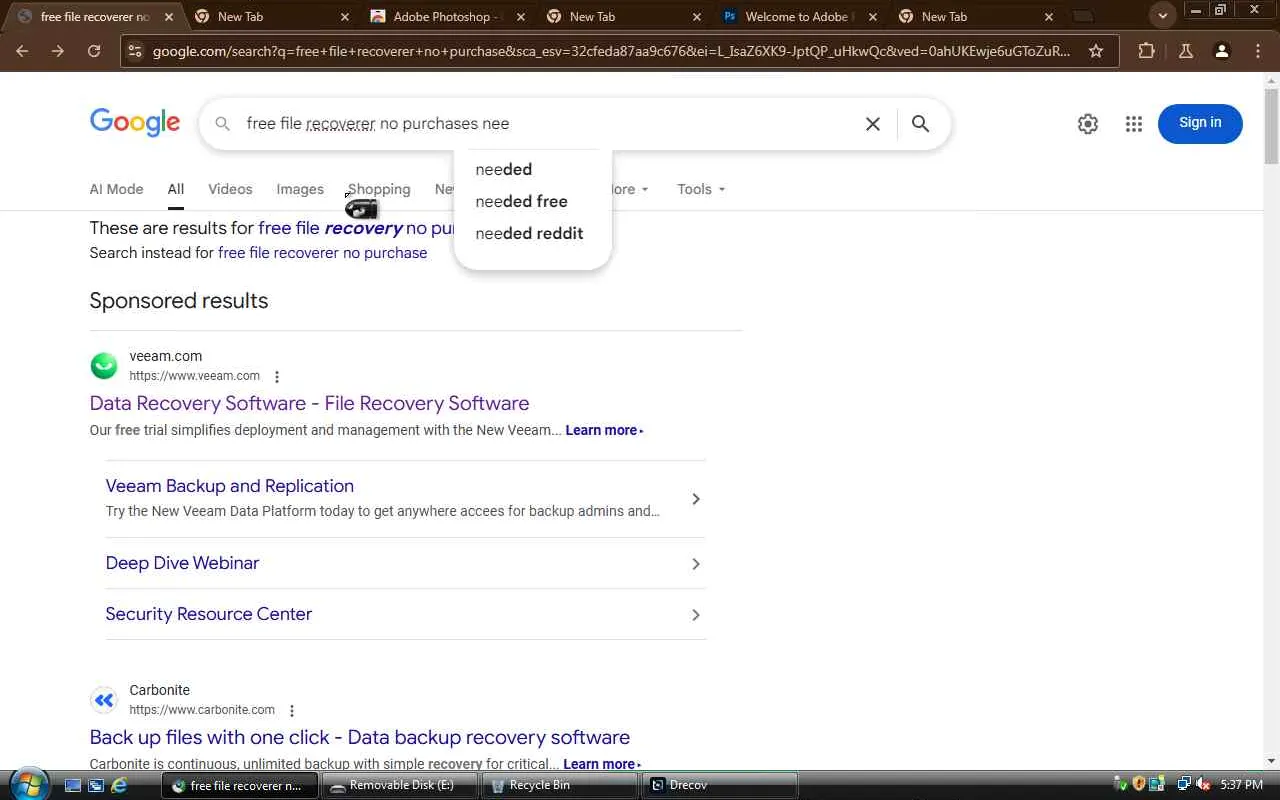This screenshot has height=800, width=1280.
Task: Click the network tray icon
Action: 1184,785
